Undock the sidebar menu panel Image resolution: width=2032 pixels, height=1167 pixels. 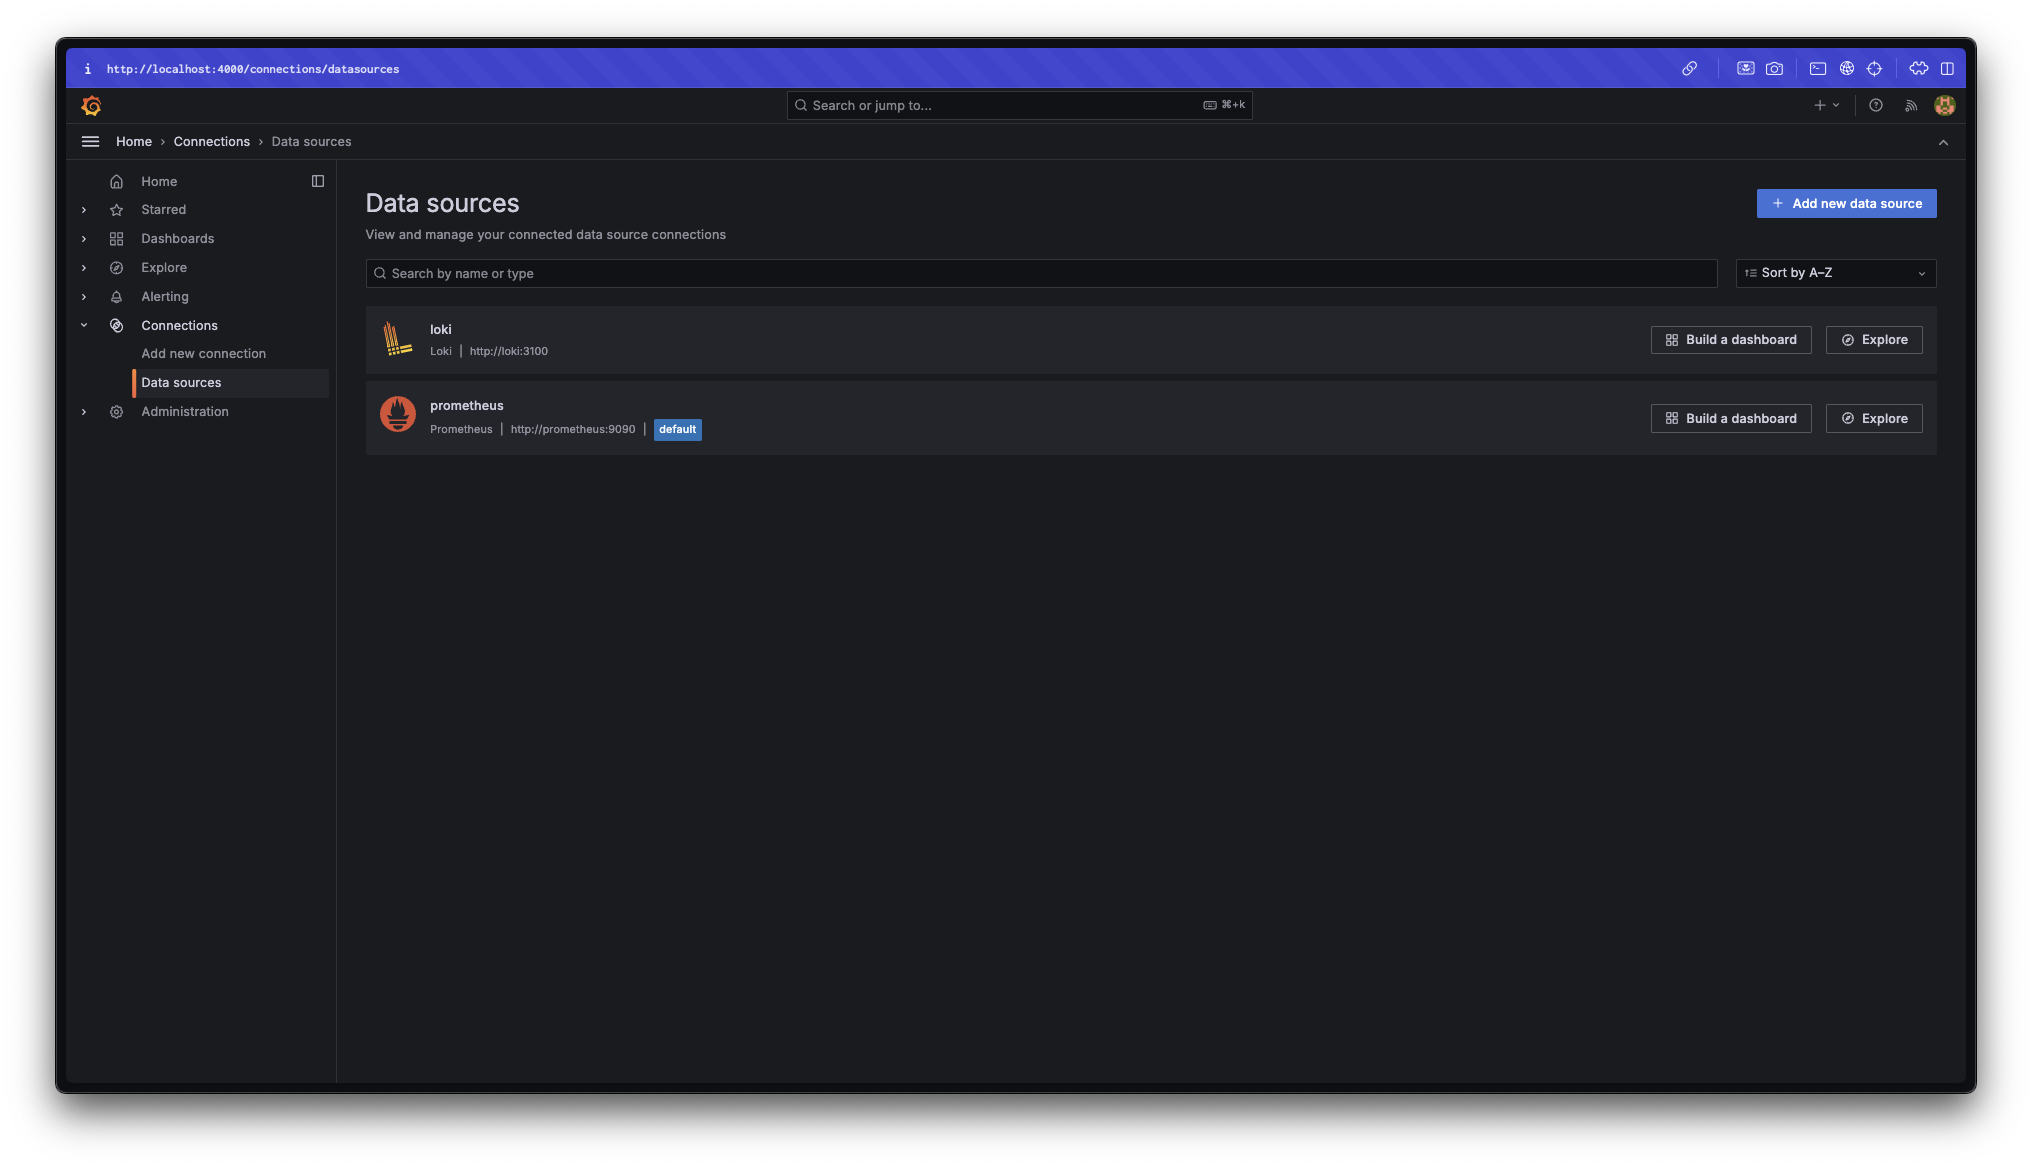(318, 181)
